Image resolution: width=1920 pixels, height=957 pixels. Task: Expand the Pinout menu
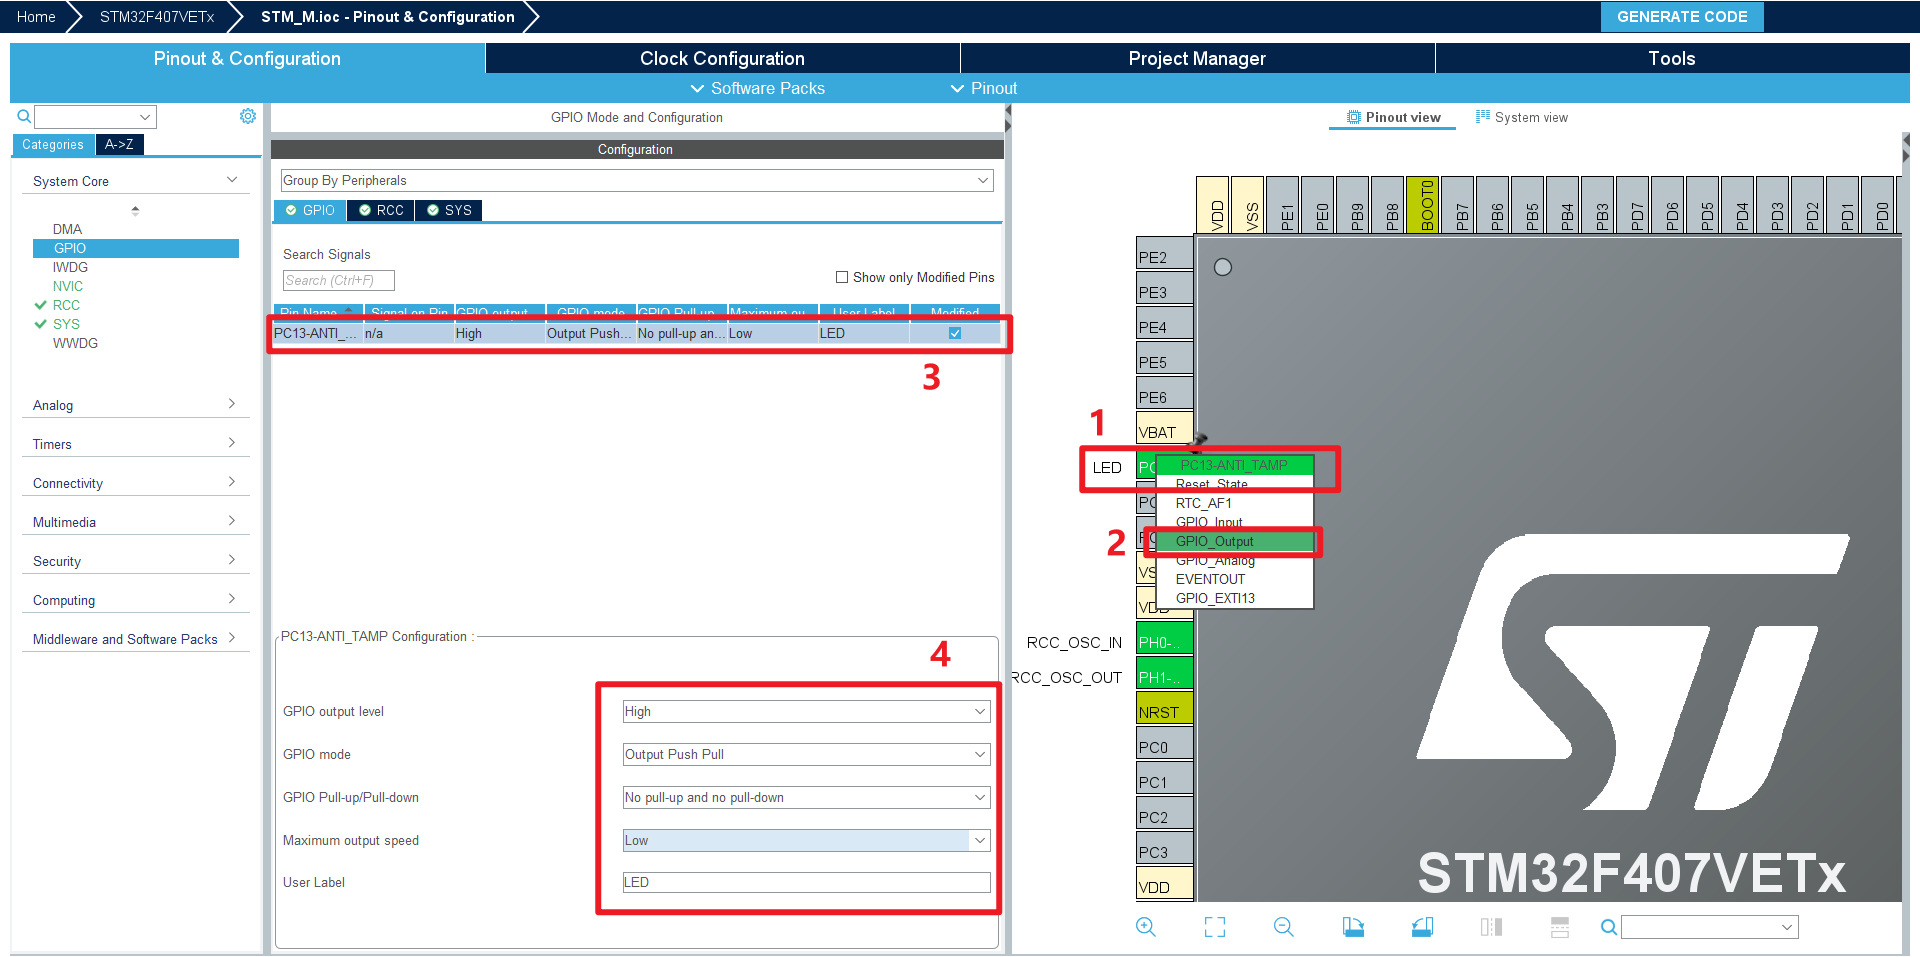984,88
